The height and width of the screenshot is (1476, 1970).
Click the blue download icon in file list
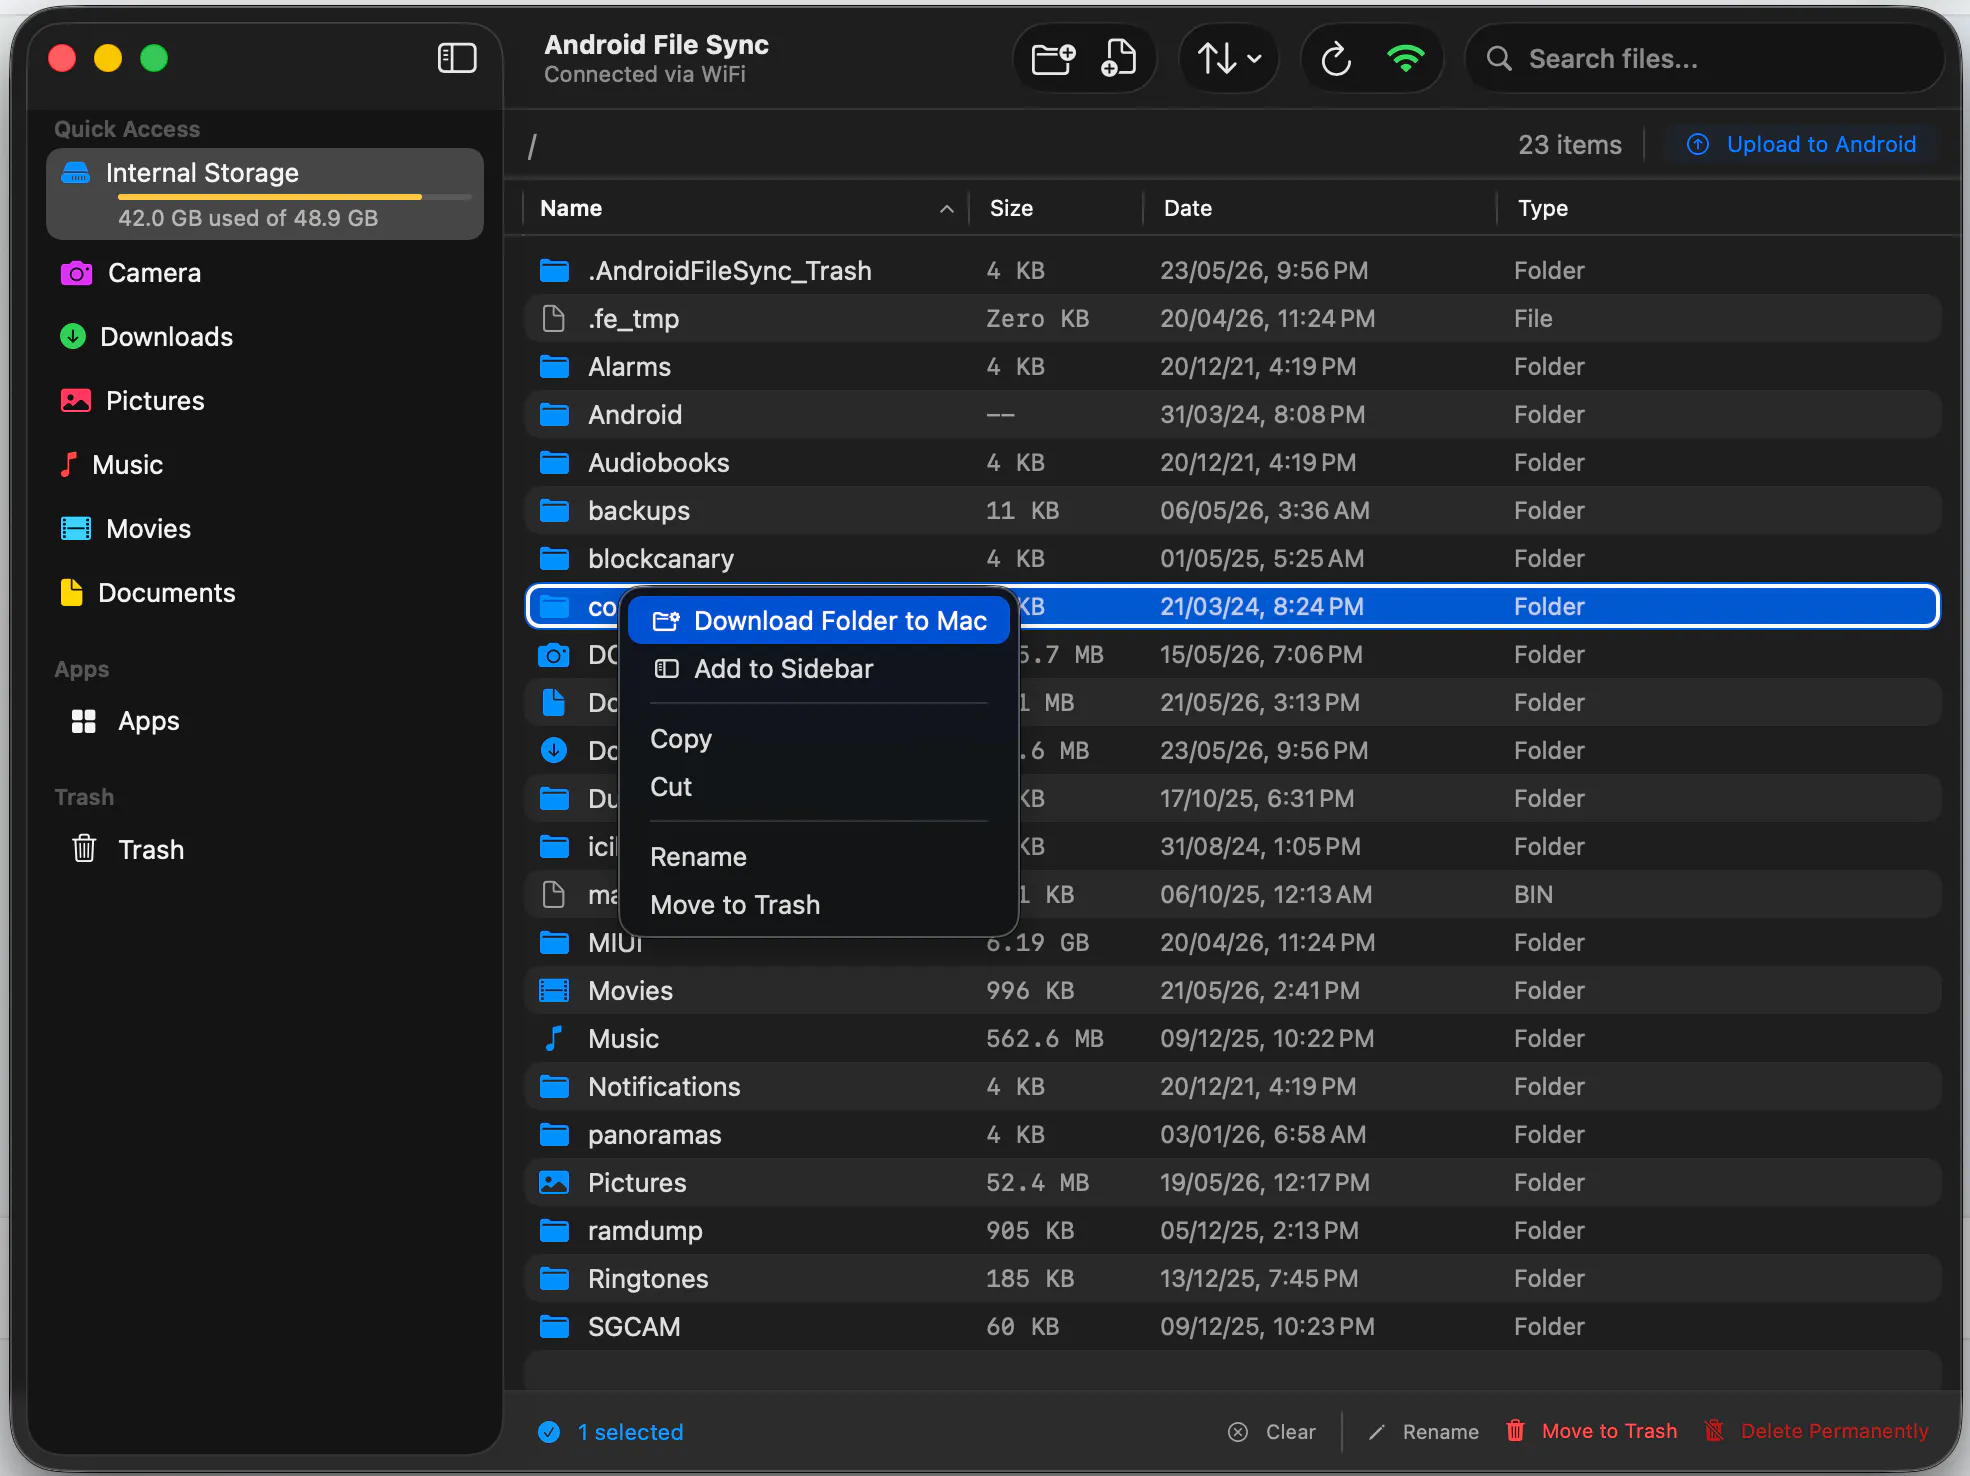[554, 751]
